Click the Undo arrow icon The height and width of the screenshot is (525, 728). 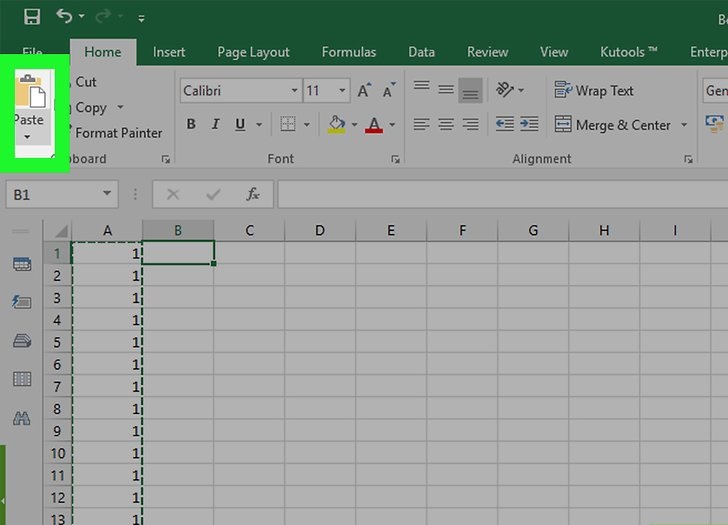(64, 17)
